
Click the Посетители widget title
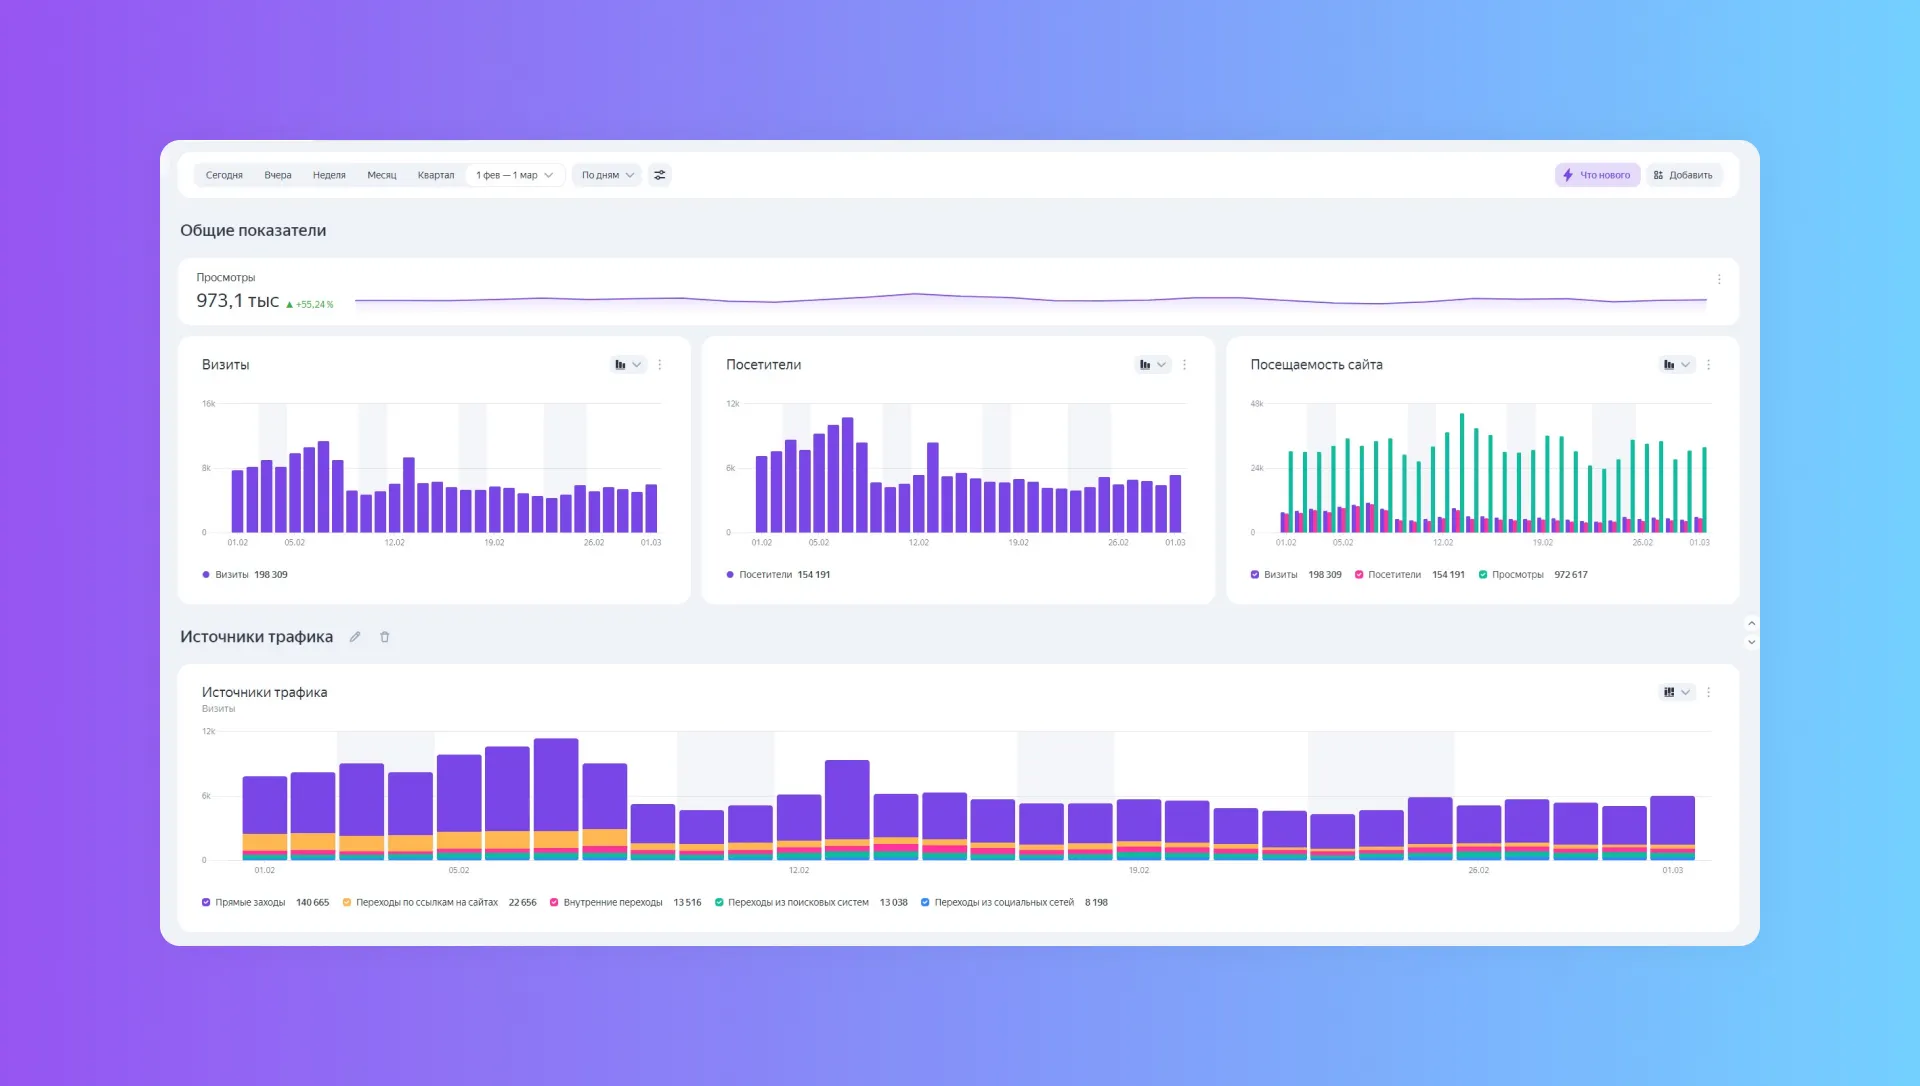(764, 365)
